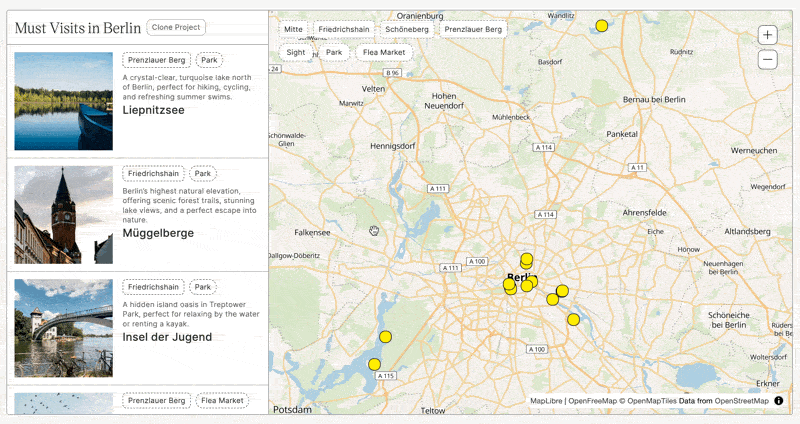The width and height of the screenshot is (800, 424).
Task: Click the Must Visits in Berlin heading
Action: [78, 28]
